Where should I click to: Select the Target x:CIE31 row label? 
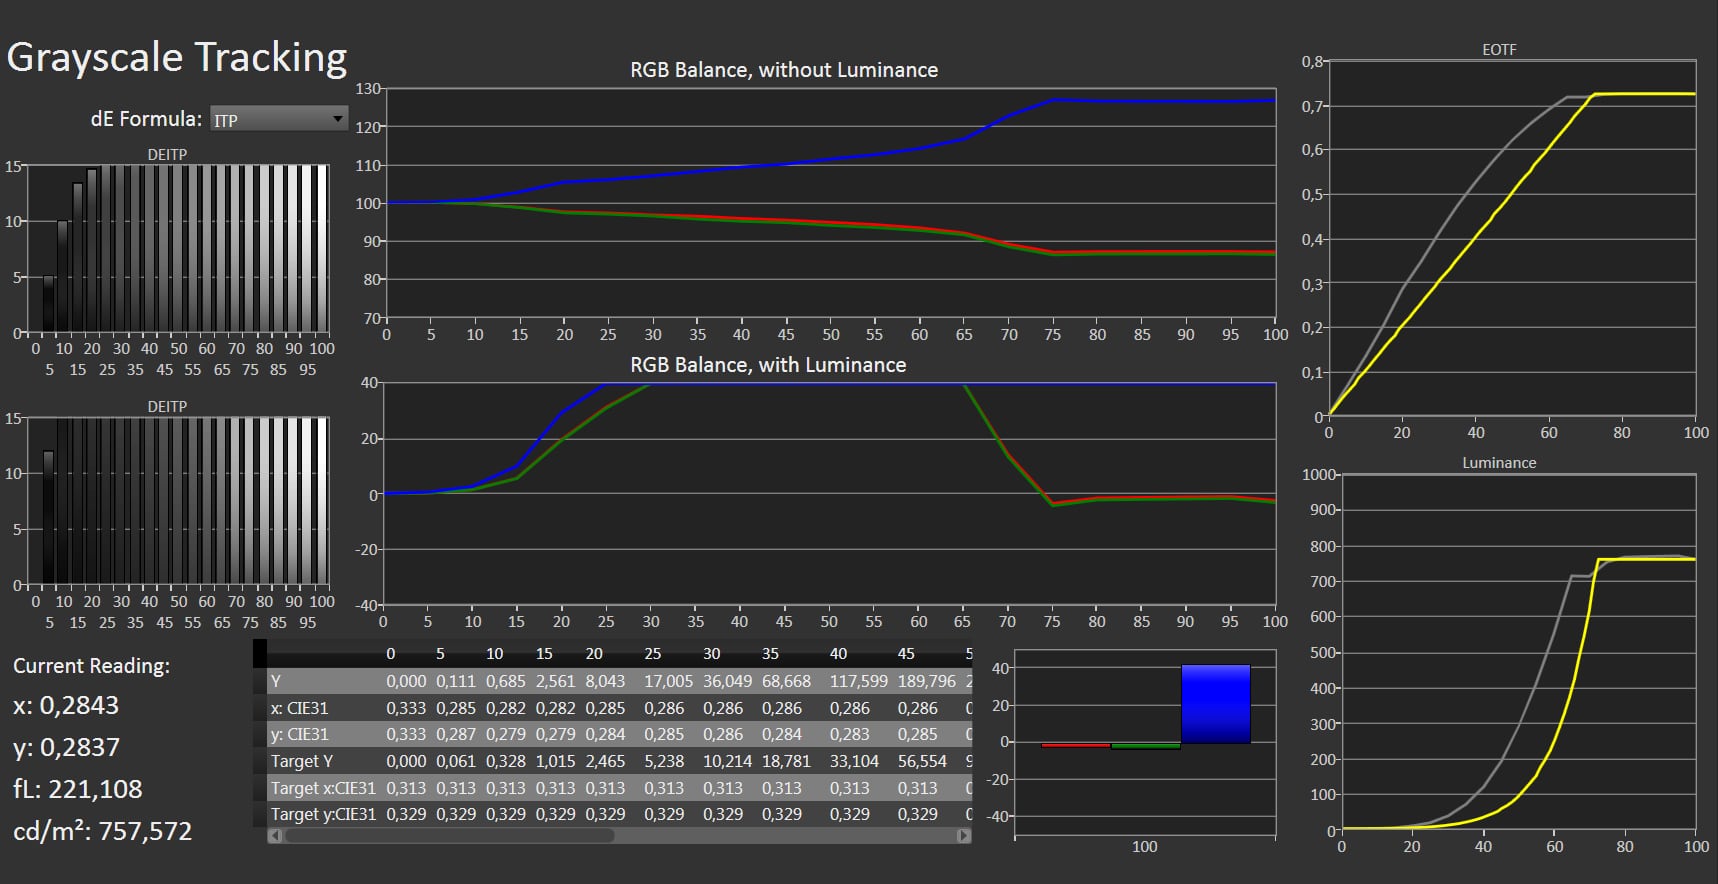click(323, 788)
